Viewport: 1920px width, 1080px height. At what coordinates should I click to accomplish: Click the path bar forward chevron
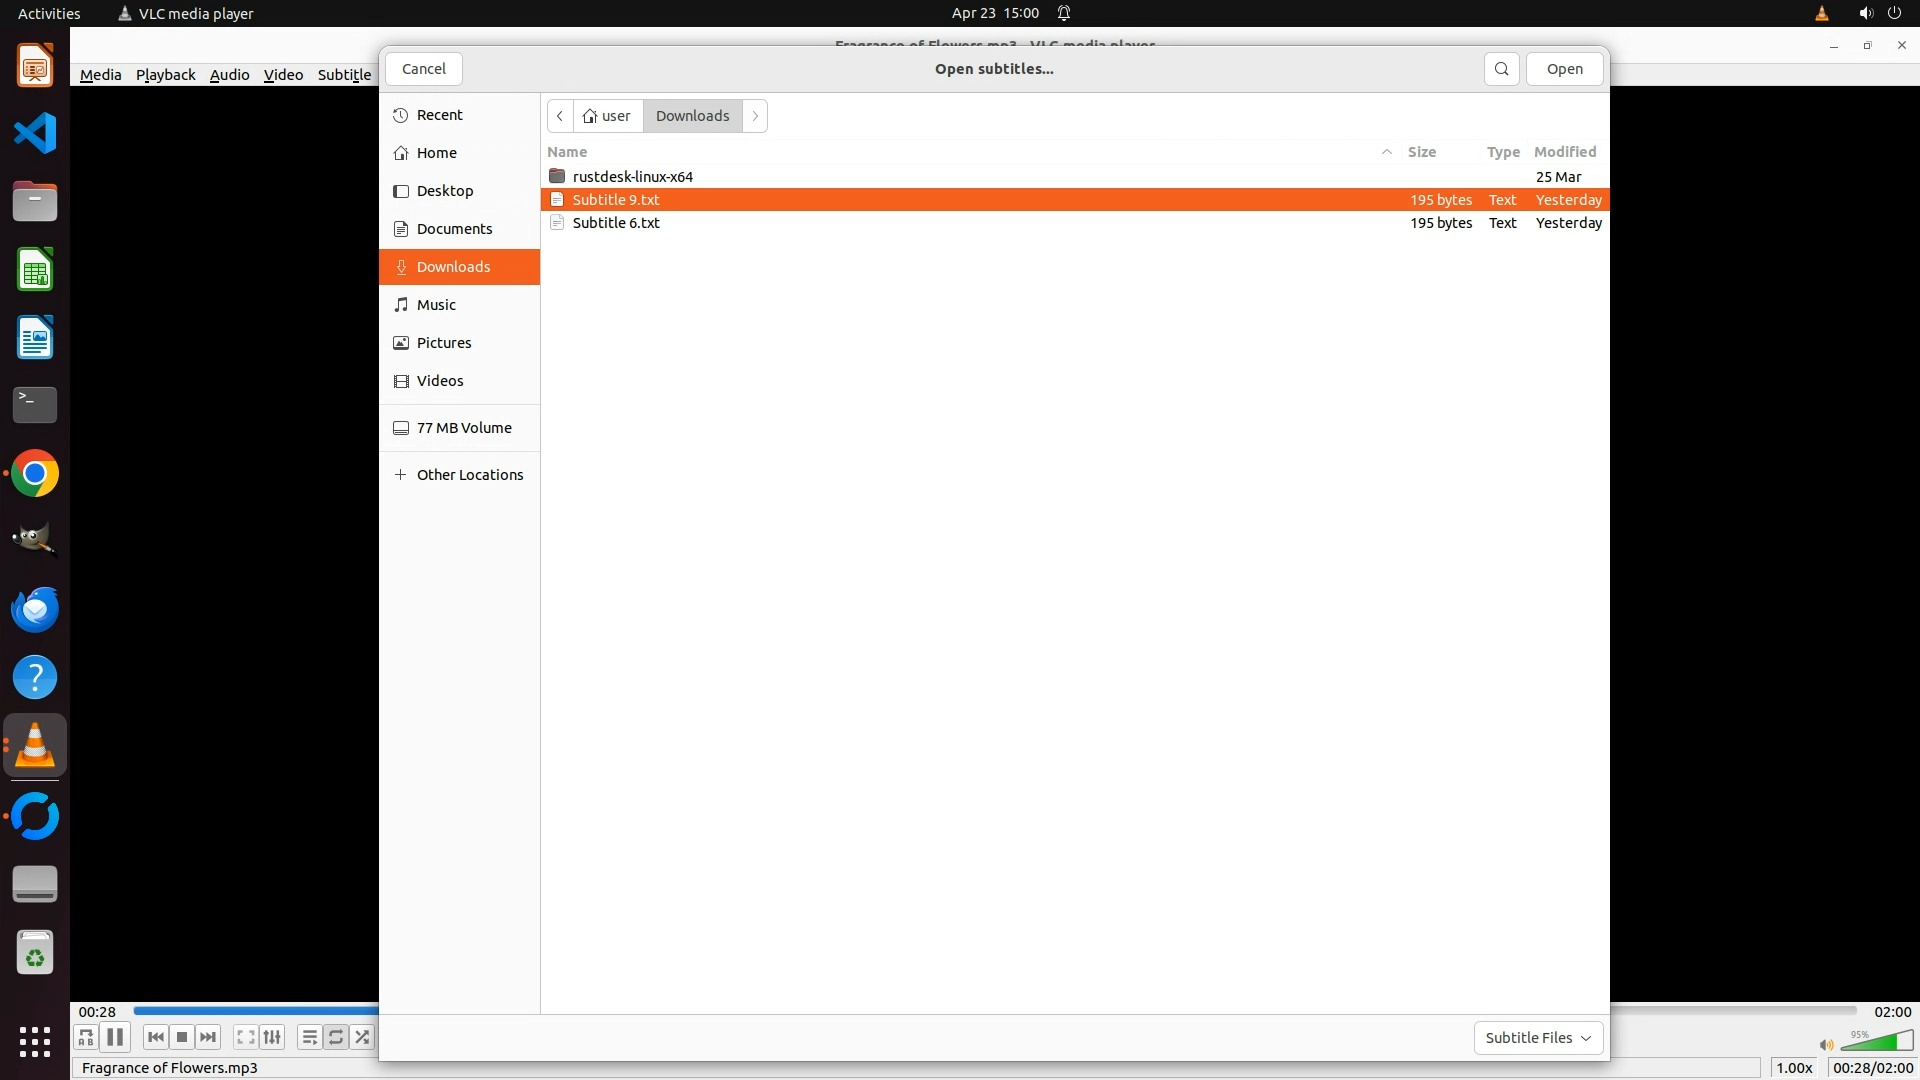click(755, 116)
